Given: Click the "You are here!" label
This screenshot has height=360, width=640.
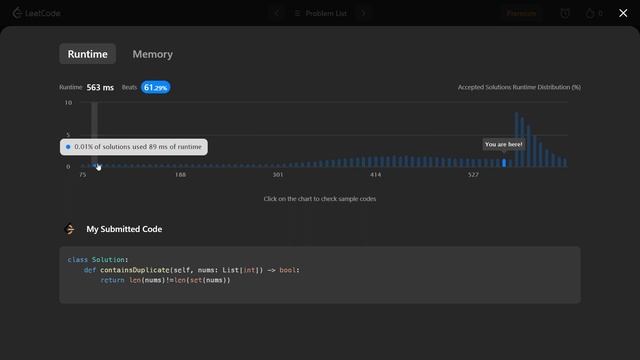Looking at the screenshot, I should 504,144.
